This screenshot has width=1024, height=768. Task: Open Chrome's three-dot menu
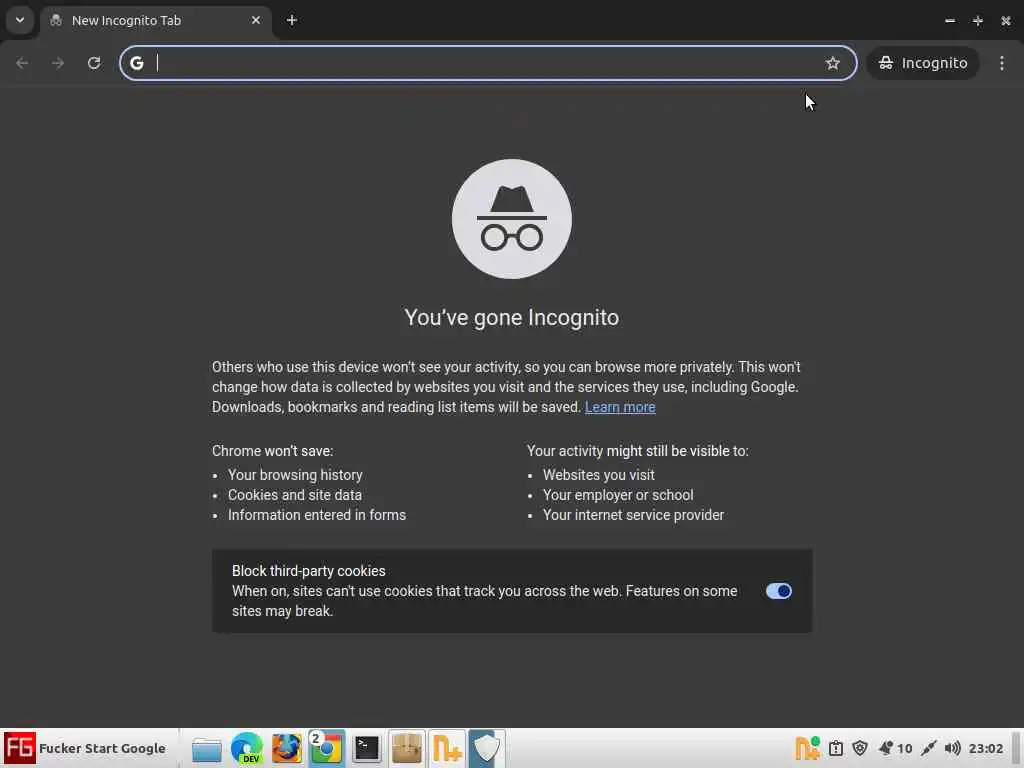[1002, 63]
